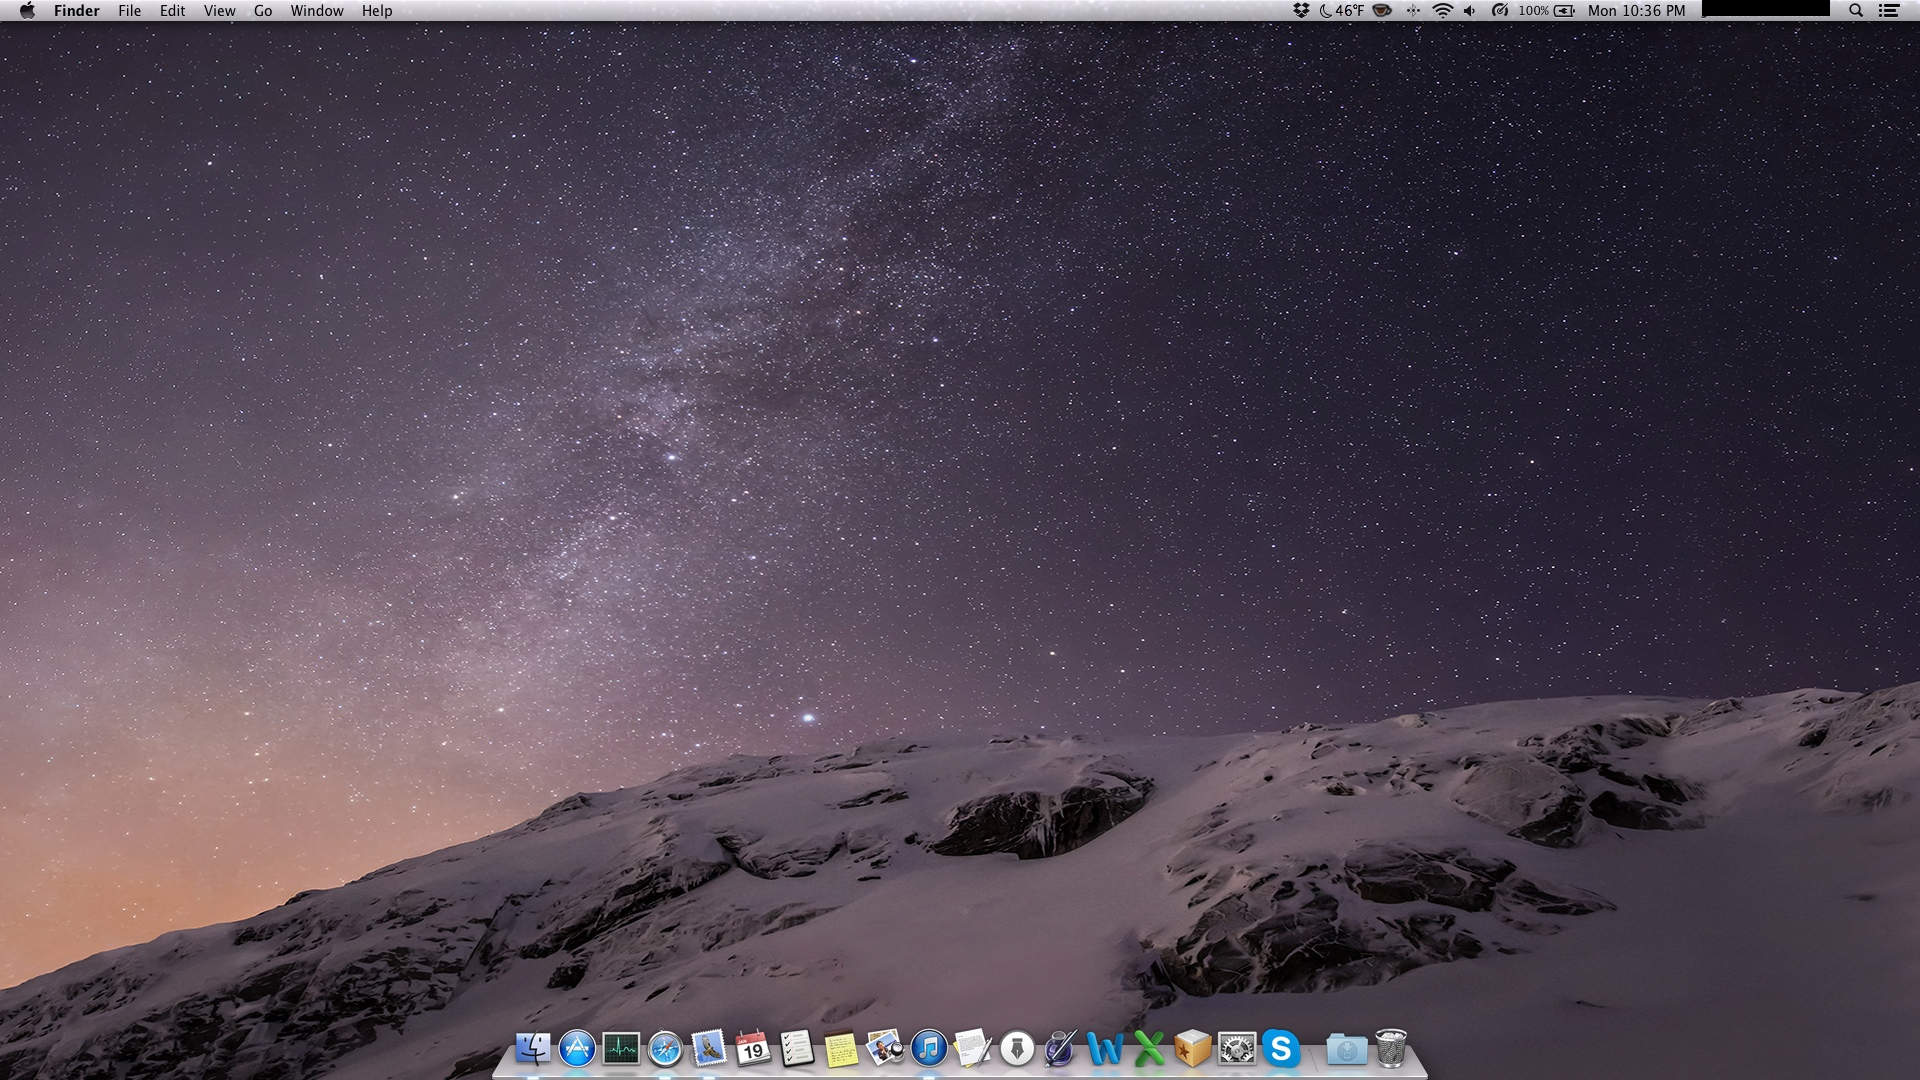Launch Reminders checklist app in dock
Image resolution: width=1920 pixels, height=1080 pixels.
tap(797, 1048)
